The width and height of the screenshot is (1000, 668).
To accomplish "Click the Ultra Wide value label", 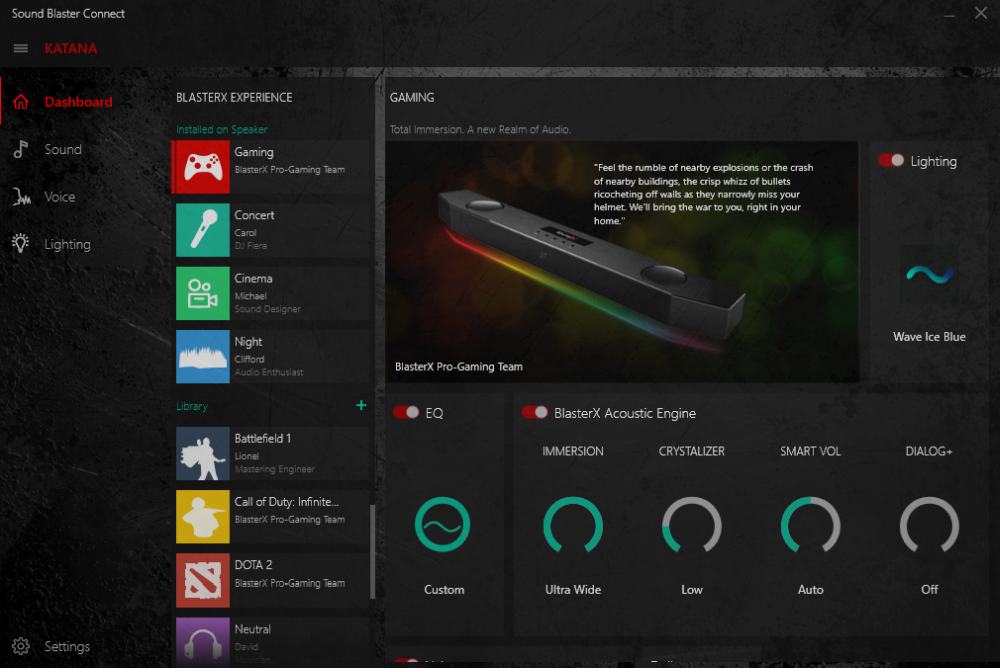I will 573,590.
